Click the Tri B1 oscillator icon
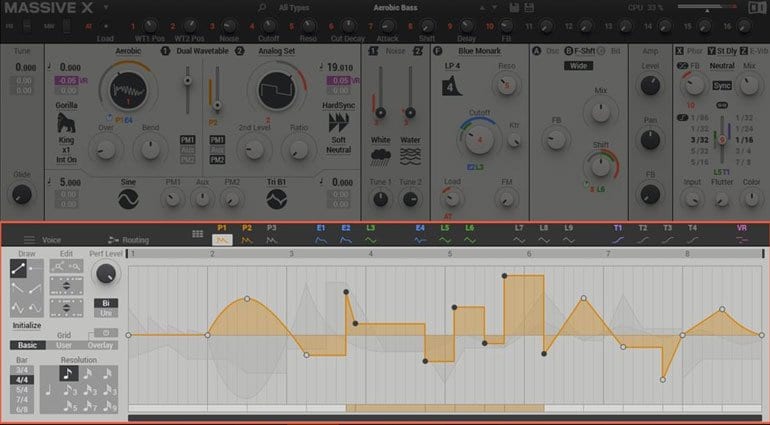 (x=277, y=199)
